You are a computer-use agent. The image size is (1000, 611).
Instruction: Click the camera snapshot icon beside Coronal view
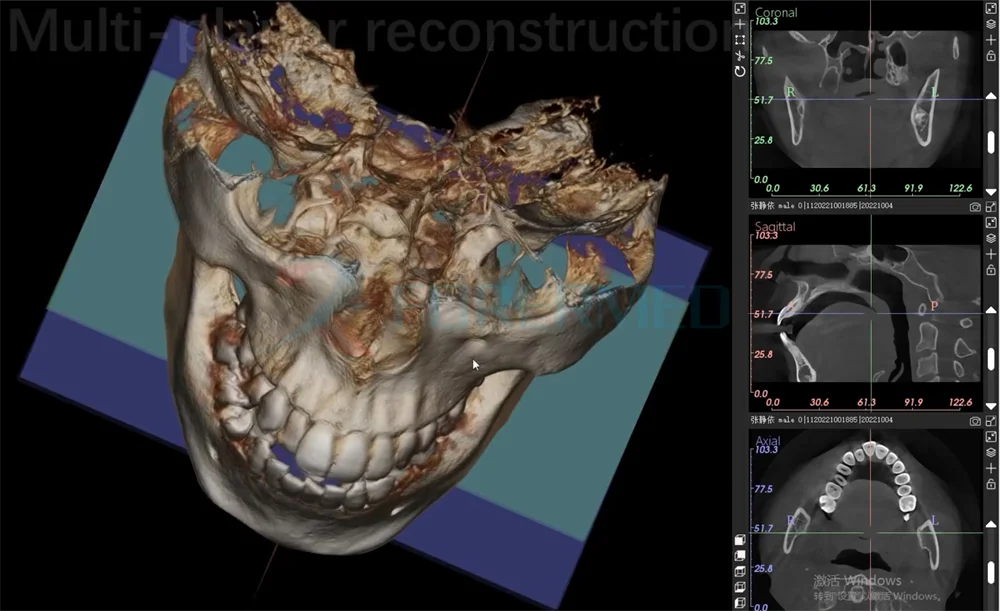tap(975, 206)
